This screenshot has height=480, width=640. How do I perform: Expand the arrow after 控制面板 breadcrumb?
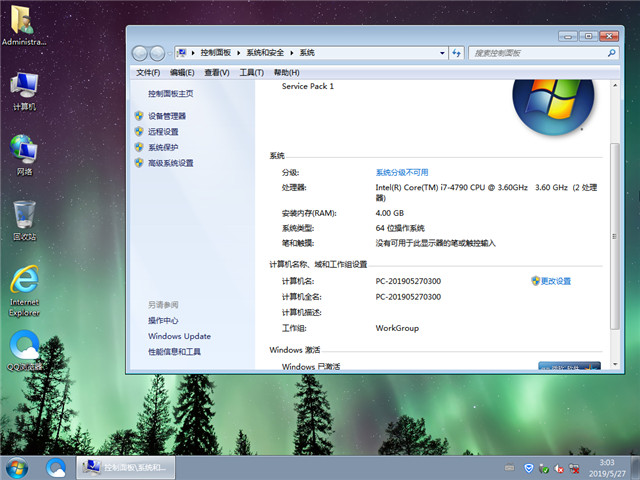[x=238, y=53]
